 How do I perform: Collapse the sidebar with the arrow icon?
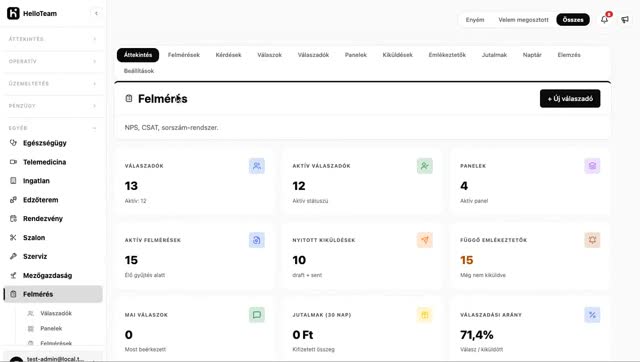coord(96,13)
